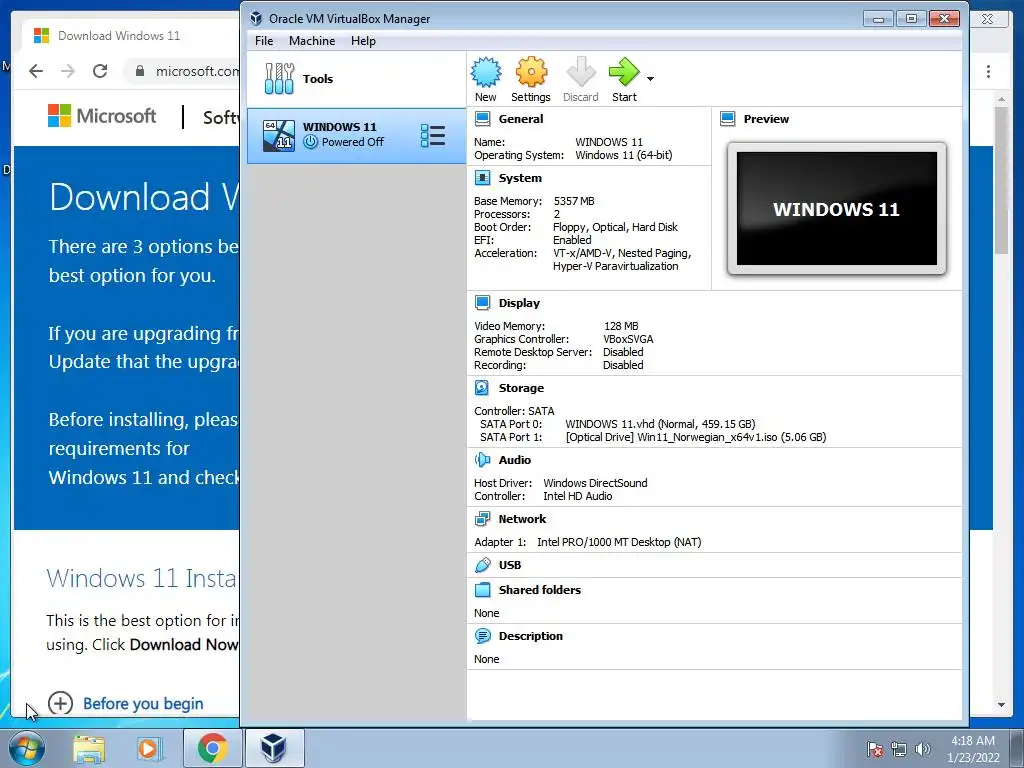The height and width of the screenshot is (768, 1024).
Task: Click the Network section icon
Action: [483, 519]
